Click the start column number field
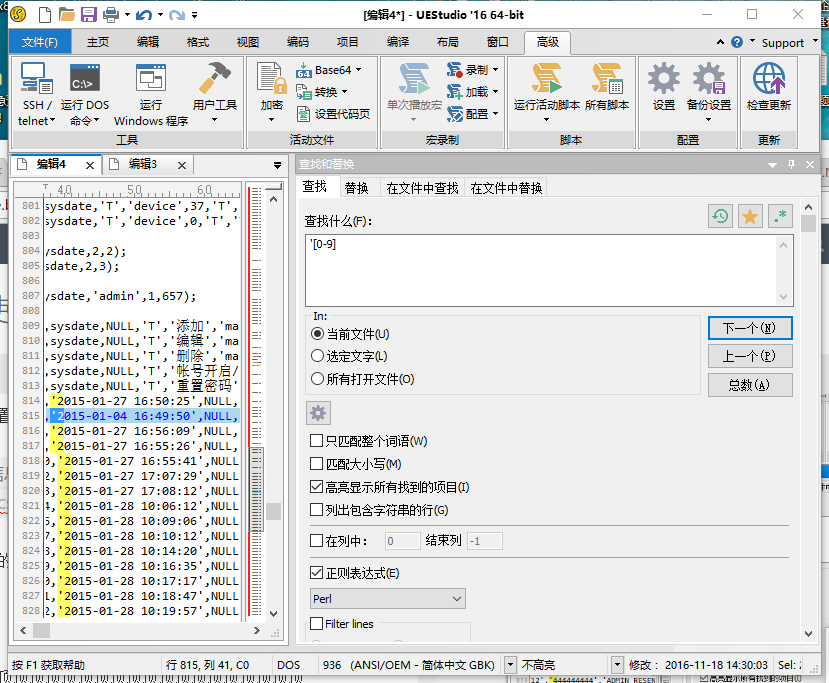The image size is (829, 683). [x=402, y=541]
